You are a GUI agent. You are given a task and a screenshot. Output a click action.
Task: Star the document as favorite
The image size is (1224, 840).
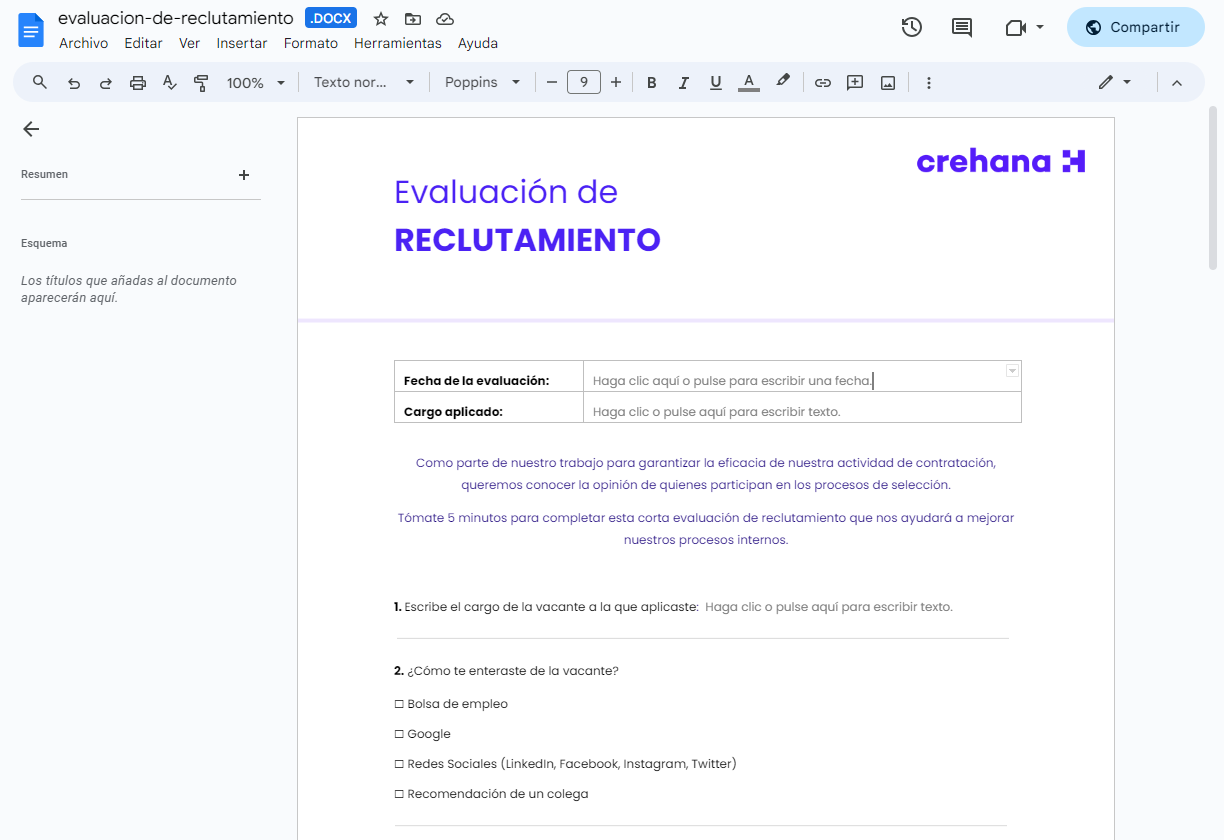380,18
